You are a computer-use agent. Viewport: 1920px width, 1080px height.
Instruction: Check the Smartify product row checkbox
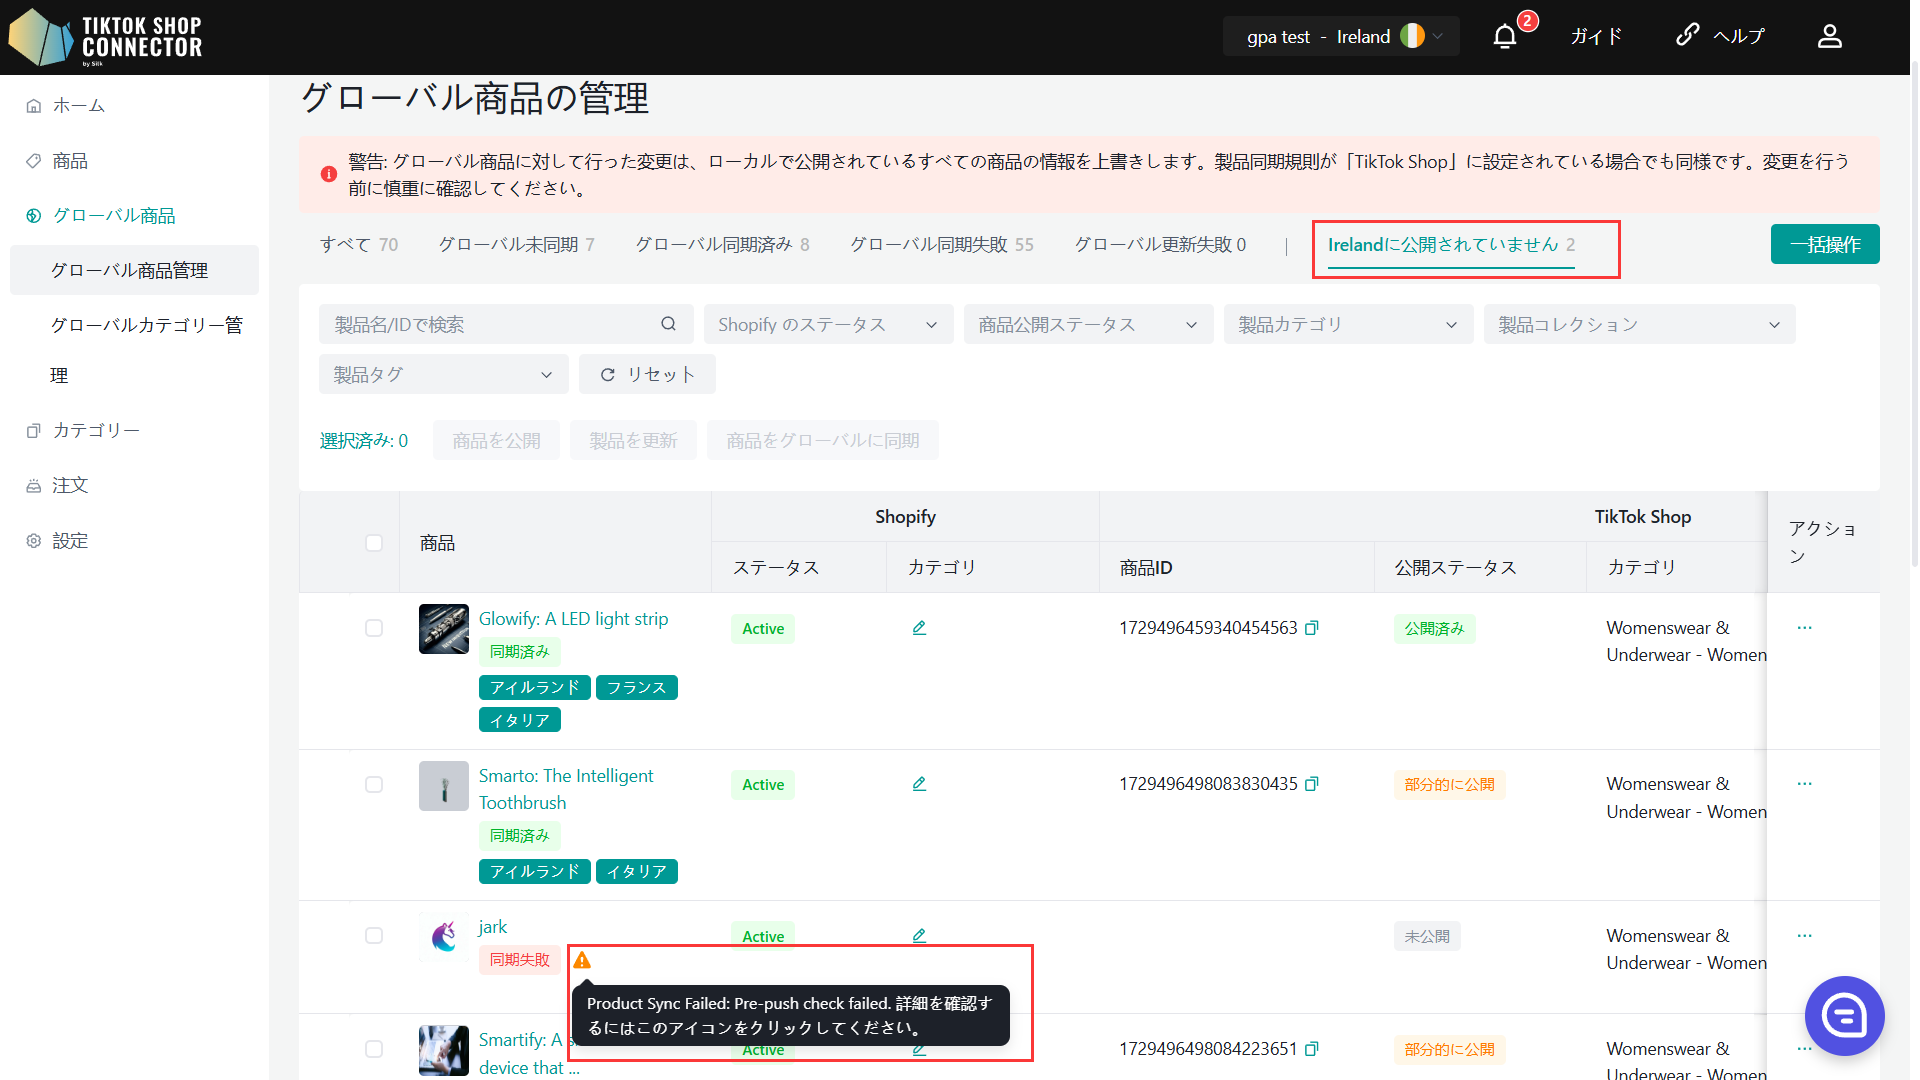(374, 1049)
